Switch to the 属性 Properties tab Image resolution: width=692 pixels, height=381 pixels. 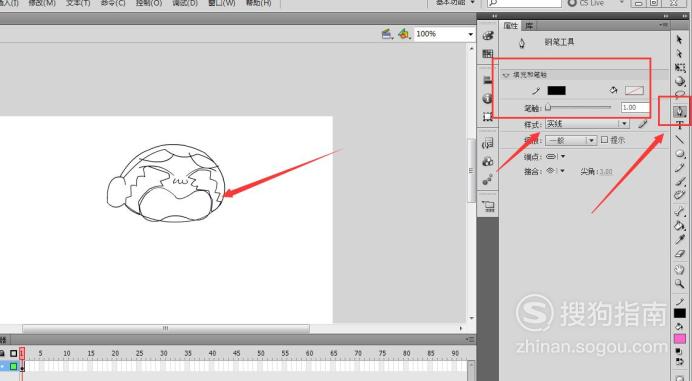pos(511,26)
